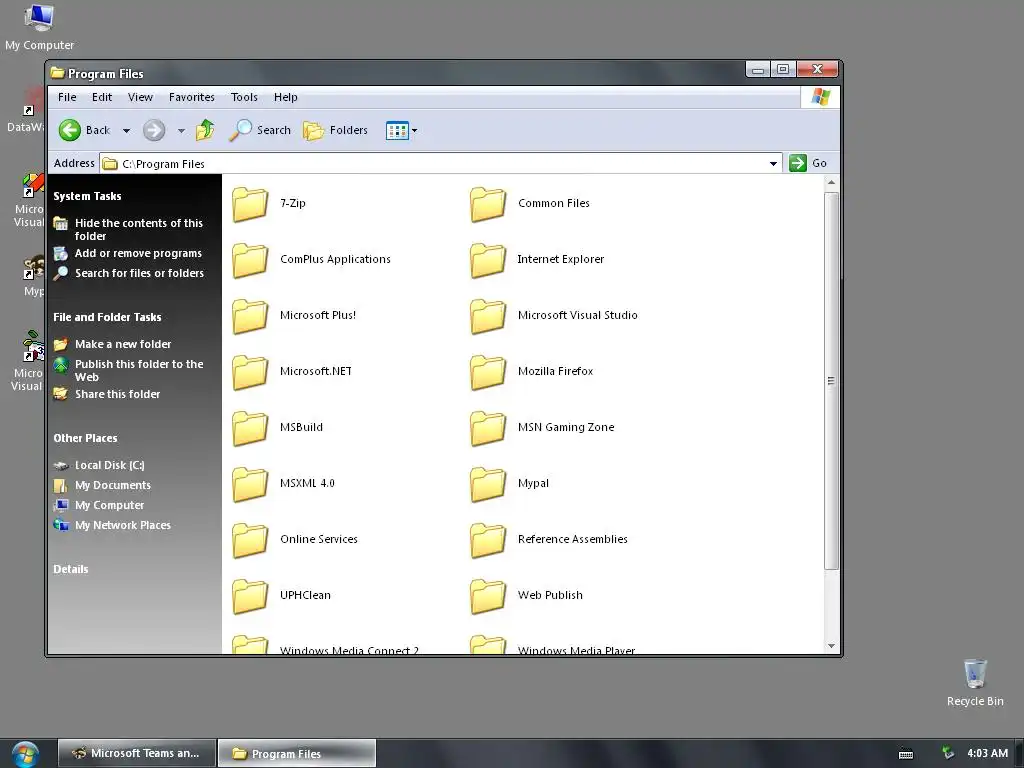Select the Web Publish folder icon
1024x768 pixels.
coord(488,596)
